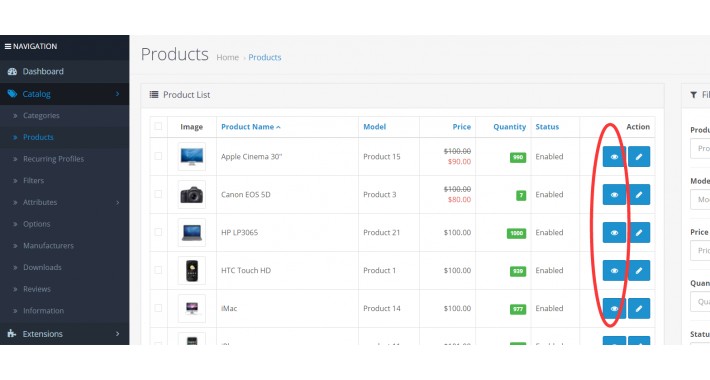Check the iMac row checkbox
Screen dimensions: 710x380
coord(158,308)
